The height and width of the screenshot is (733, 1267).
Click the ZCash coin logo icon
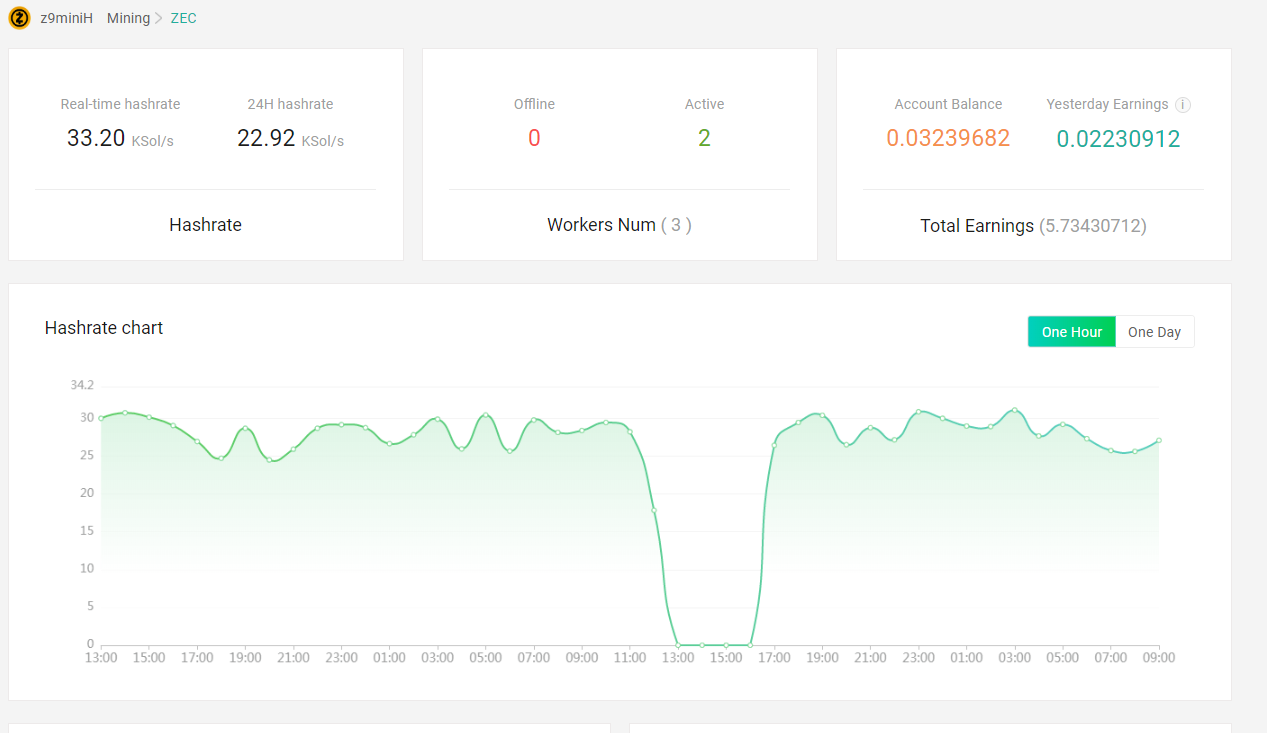coord(18,18)
